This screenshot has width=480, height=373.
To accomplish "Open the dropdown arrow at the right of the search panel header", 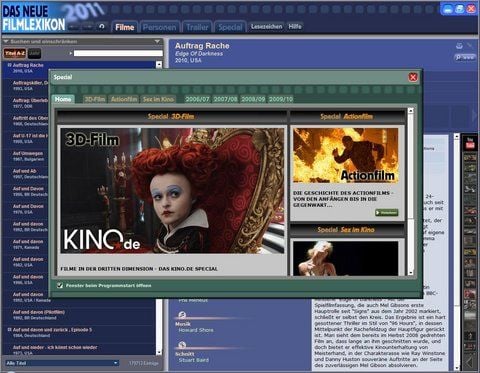I will [x=157, y=42].
